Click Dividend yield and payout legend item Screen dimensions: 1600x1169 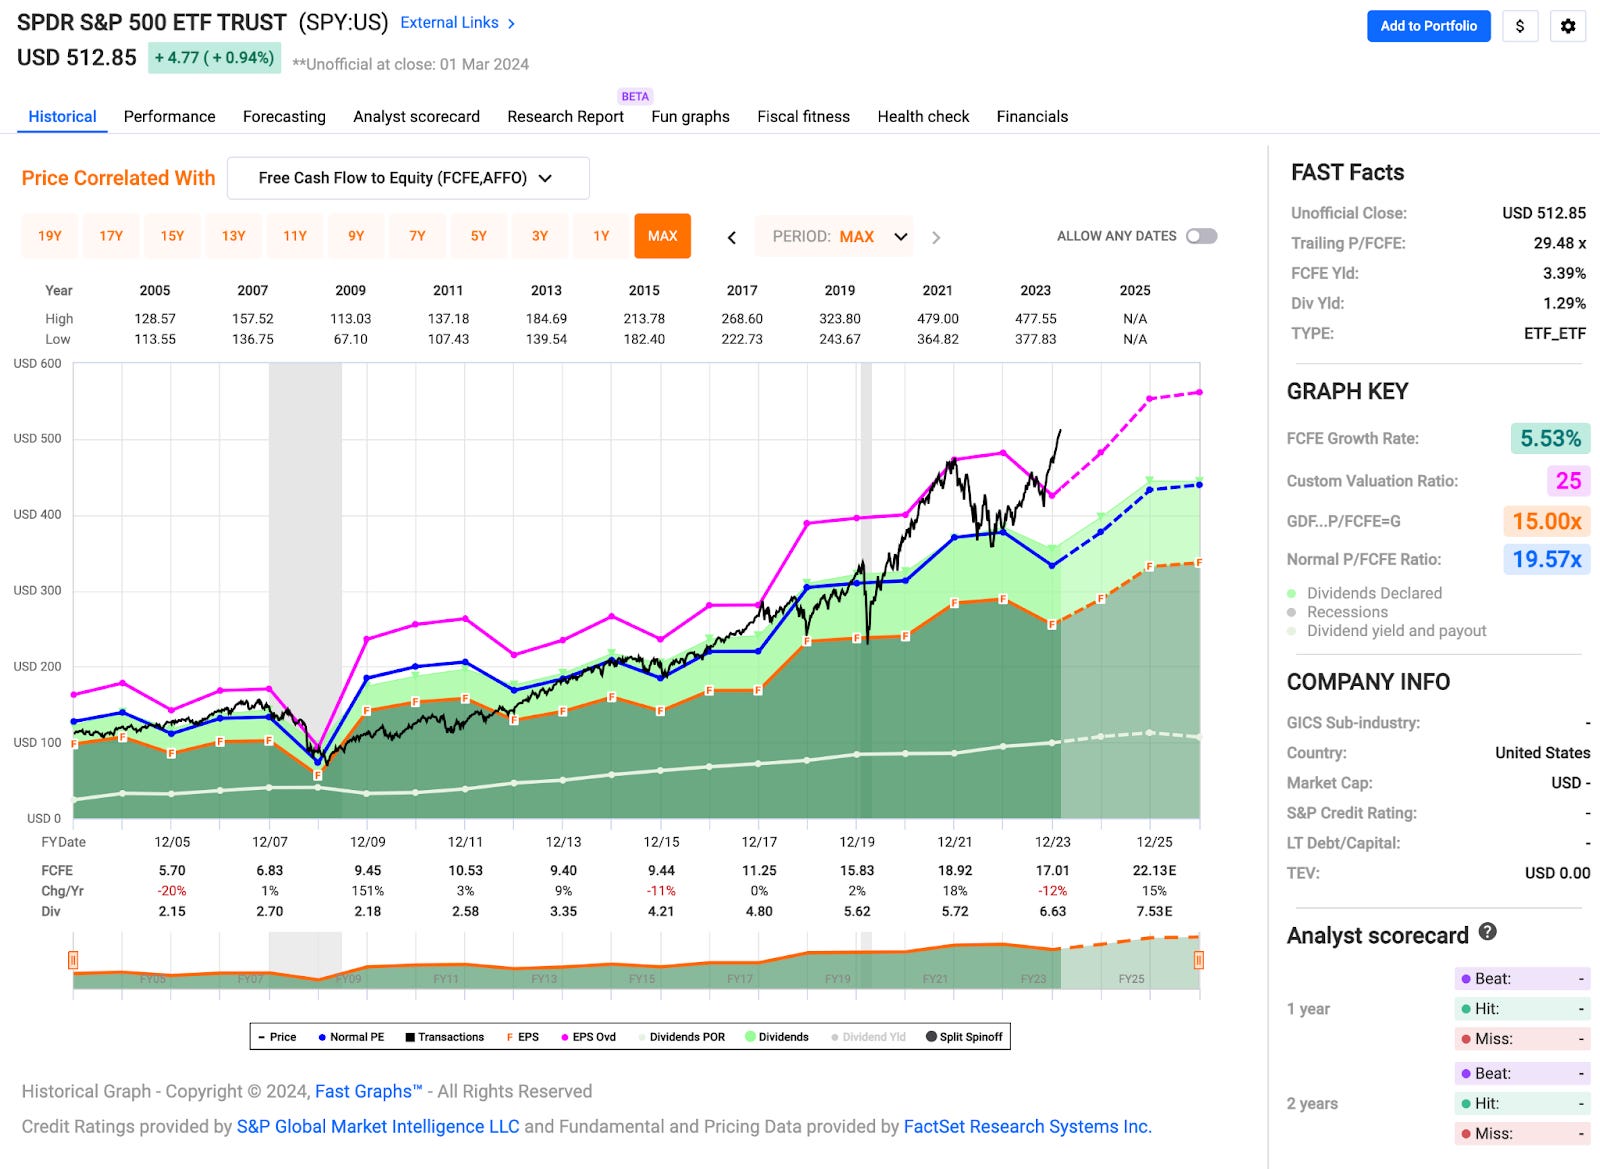tap(1387, 631)
